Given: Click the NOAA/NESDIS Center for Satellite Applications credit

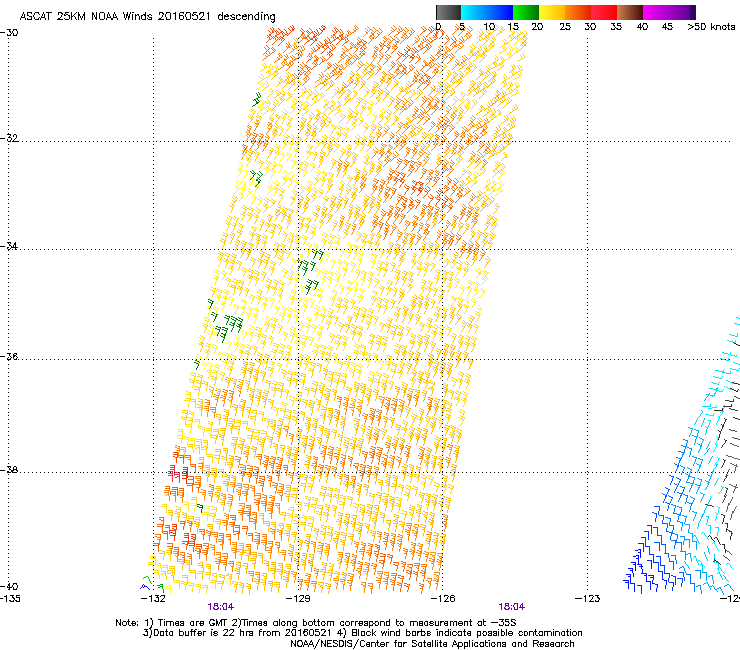Looking at the screenshot, I should coord(432,644).
